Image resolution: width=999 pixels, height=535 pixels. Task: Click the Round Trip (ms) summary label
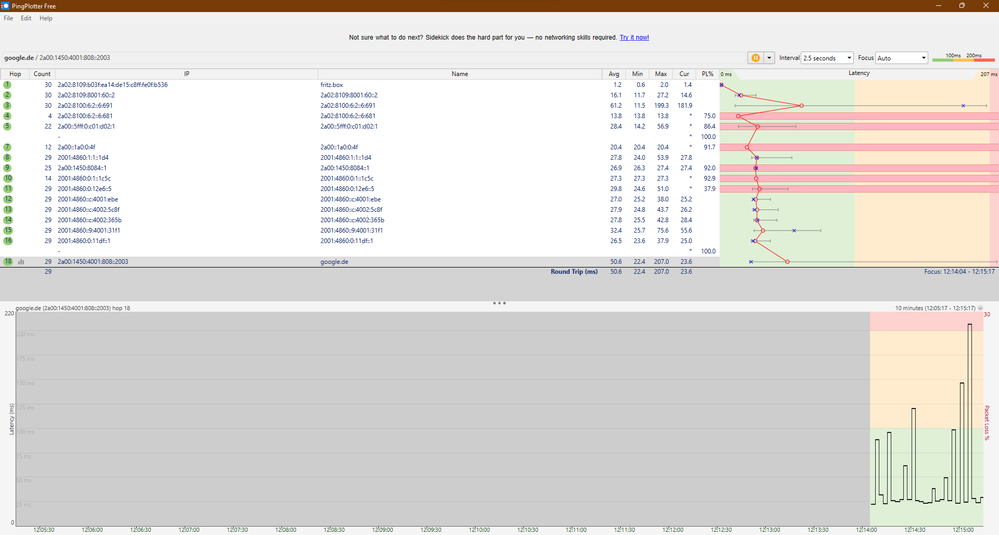pyautogui.click(x=574, y=272)
